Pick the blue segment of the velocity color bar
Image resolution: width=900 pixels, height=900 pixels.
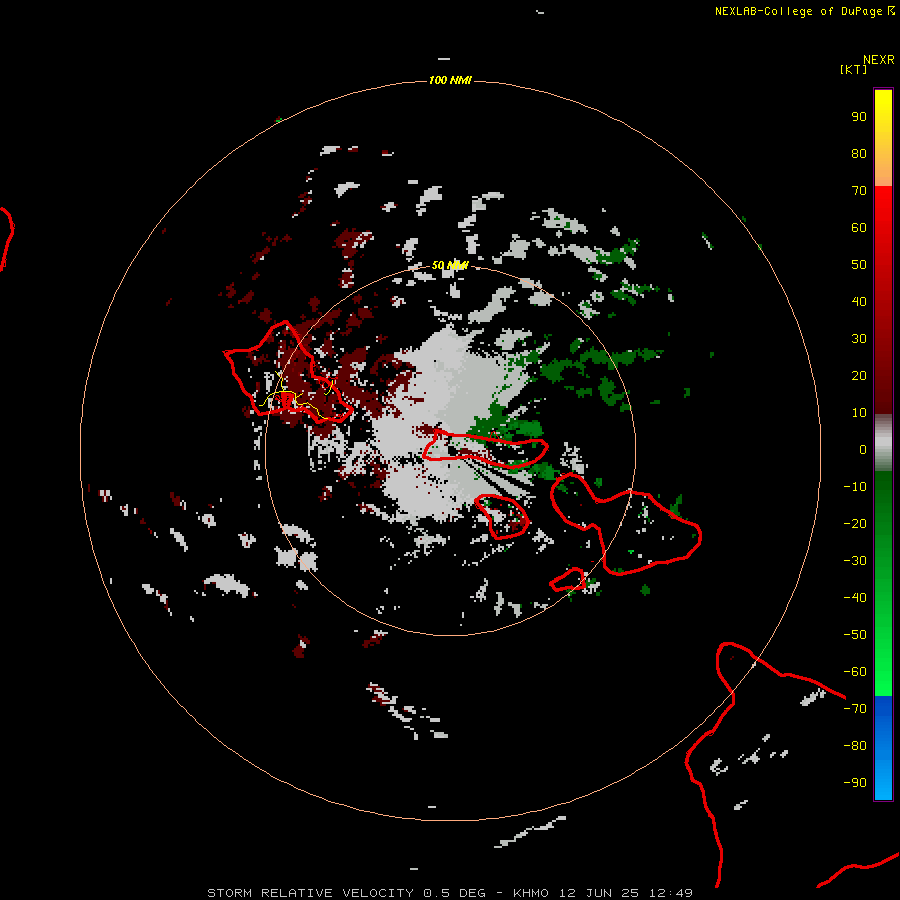[x=883, y=747]
